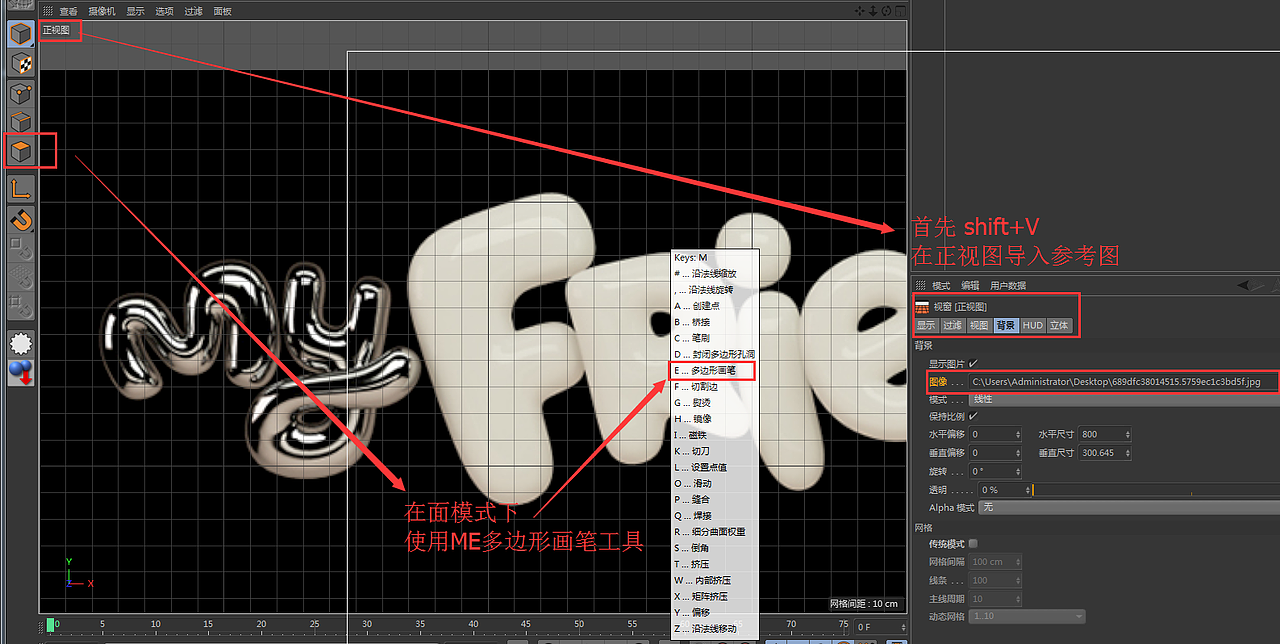Click the green timeline playhead at frame 0

pos(50,625)
